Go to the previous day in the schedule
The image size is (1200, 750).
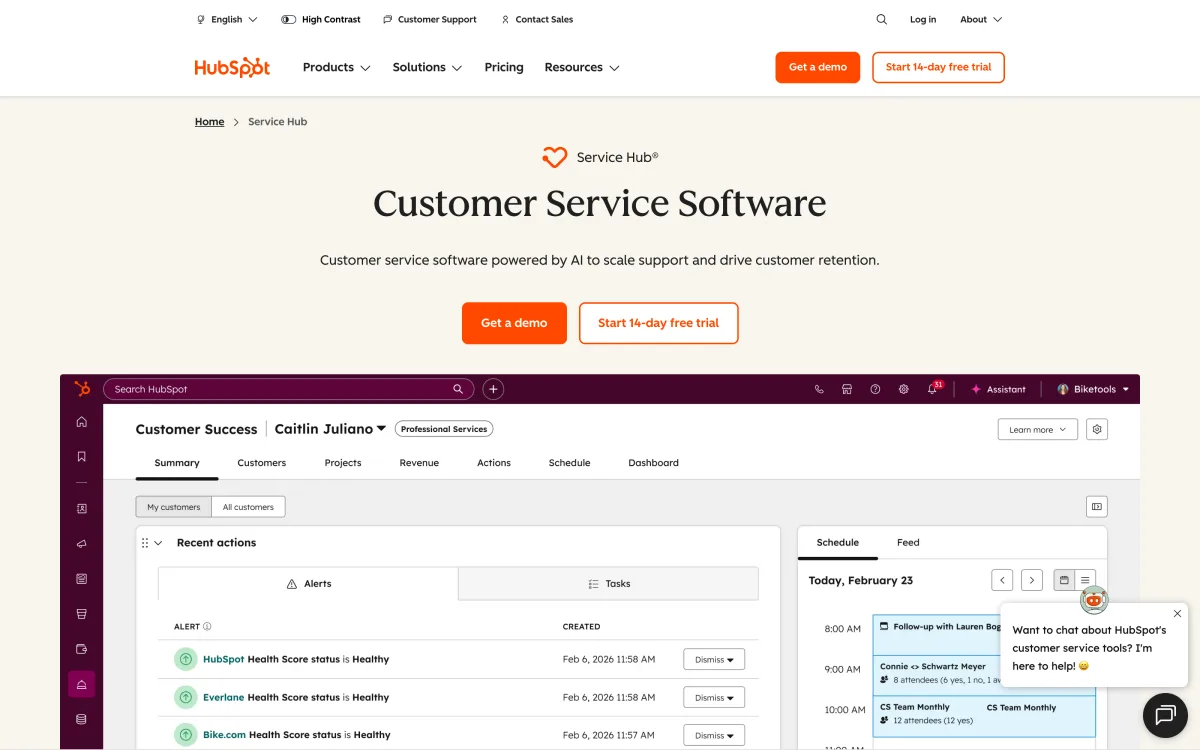(1002, 580)
